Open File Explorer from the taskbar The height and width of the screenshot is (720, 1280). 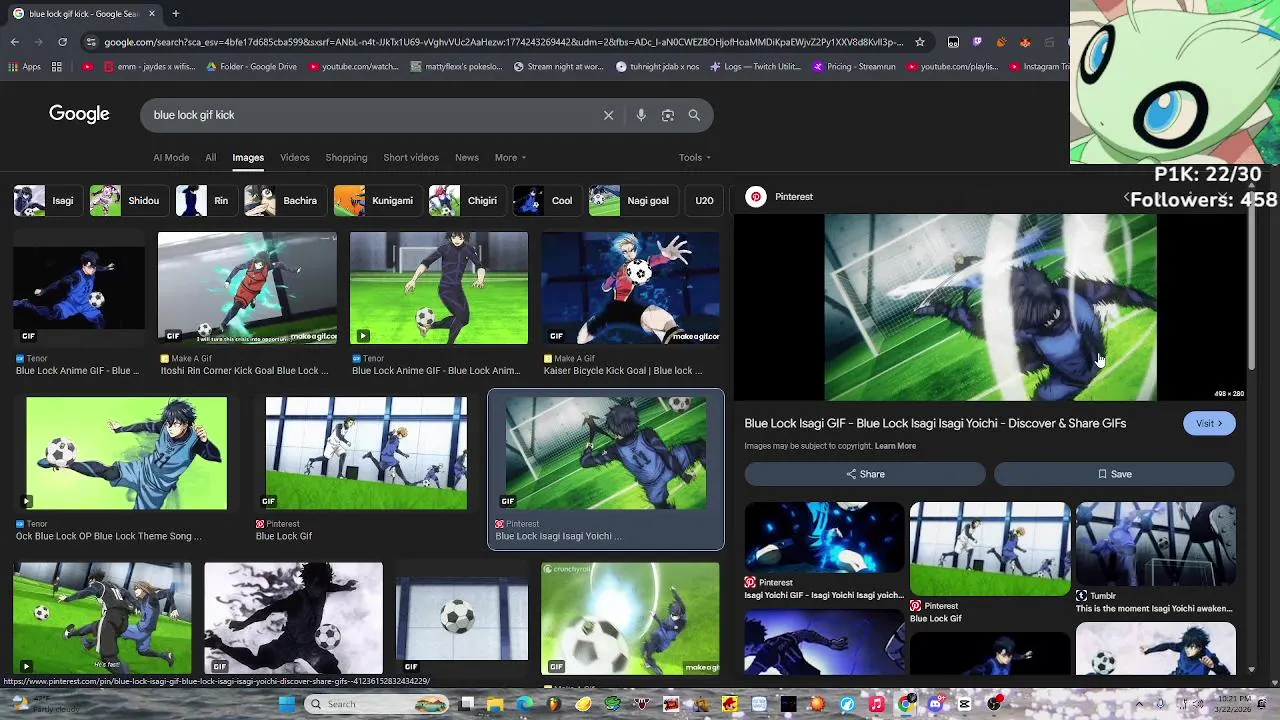(x=495, y=704)
